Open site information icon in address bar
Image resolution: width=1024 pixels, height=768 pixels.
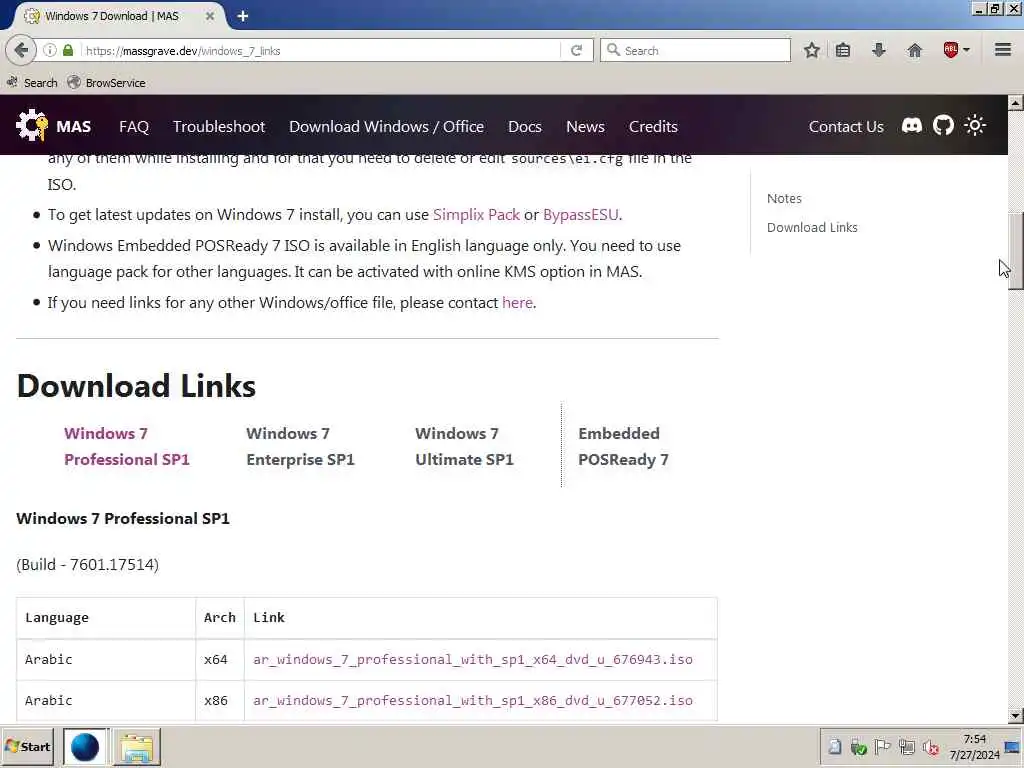point(50,50)
